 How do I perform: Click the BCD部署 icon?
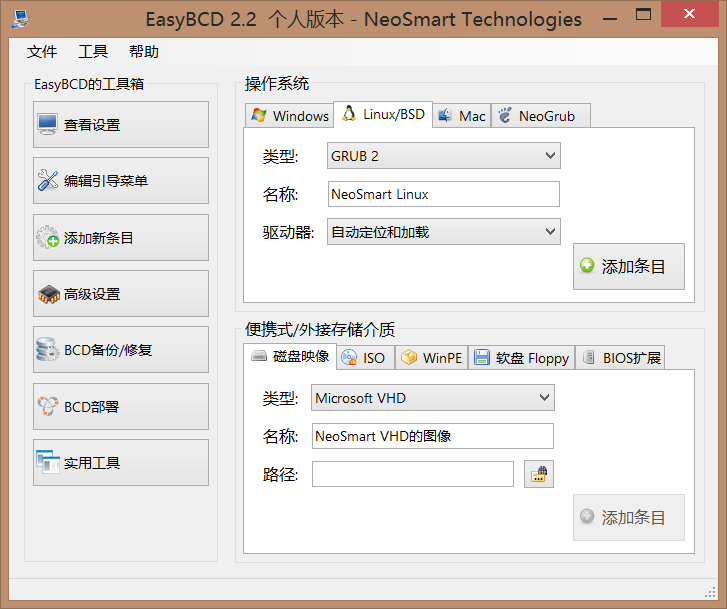coord(48,406)
